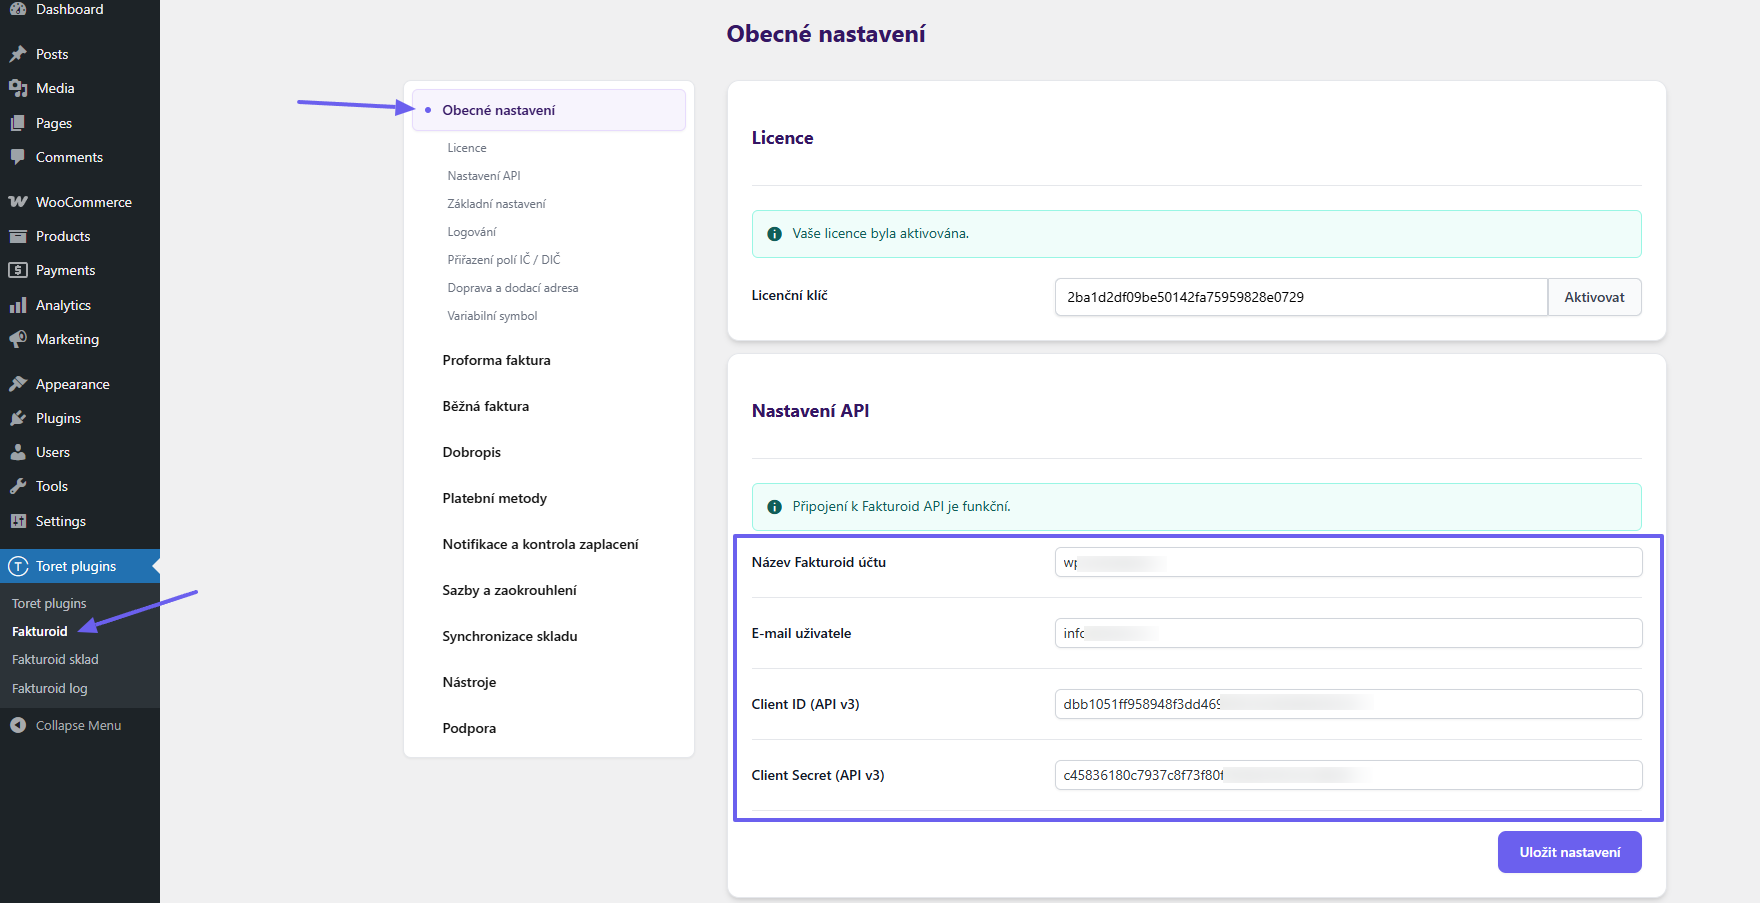
Task: Click the Plugins plug icon
Action: [x=18, y=418]
